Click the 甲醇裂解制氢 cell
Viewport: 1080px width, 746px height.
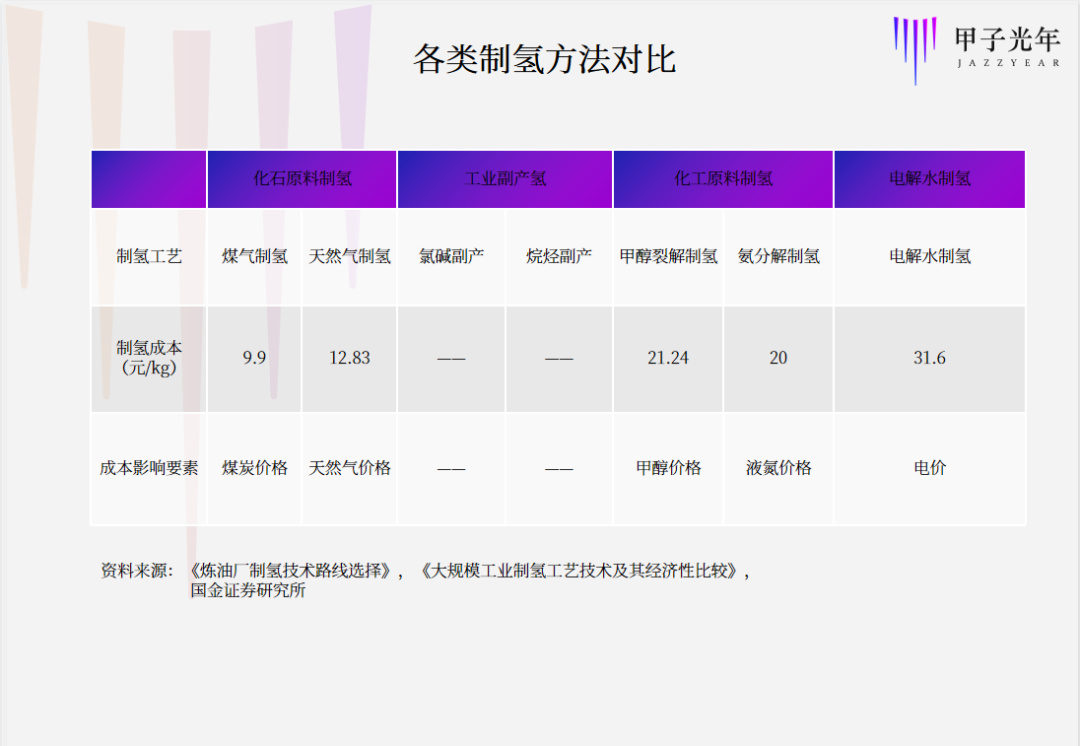click(x=668, y=256)
